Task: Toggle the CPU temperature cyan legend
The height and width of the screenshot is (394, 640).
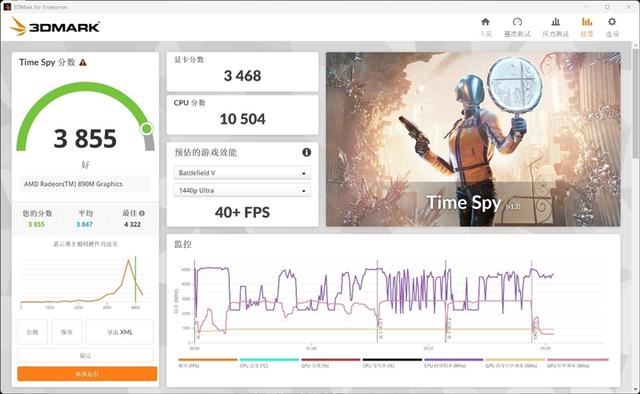Action: pyautogui.click(x=269, y=363)
